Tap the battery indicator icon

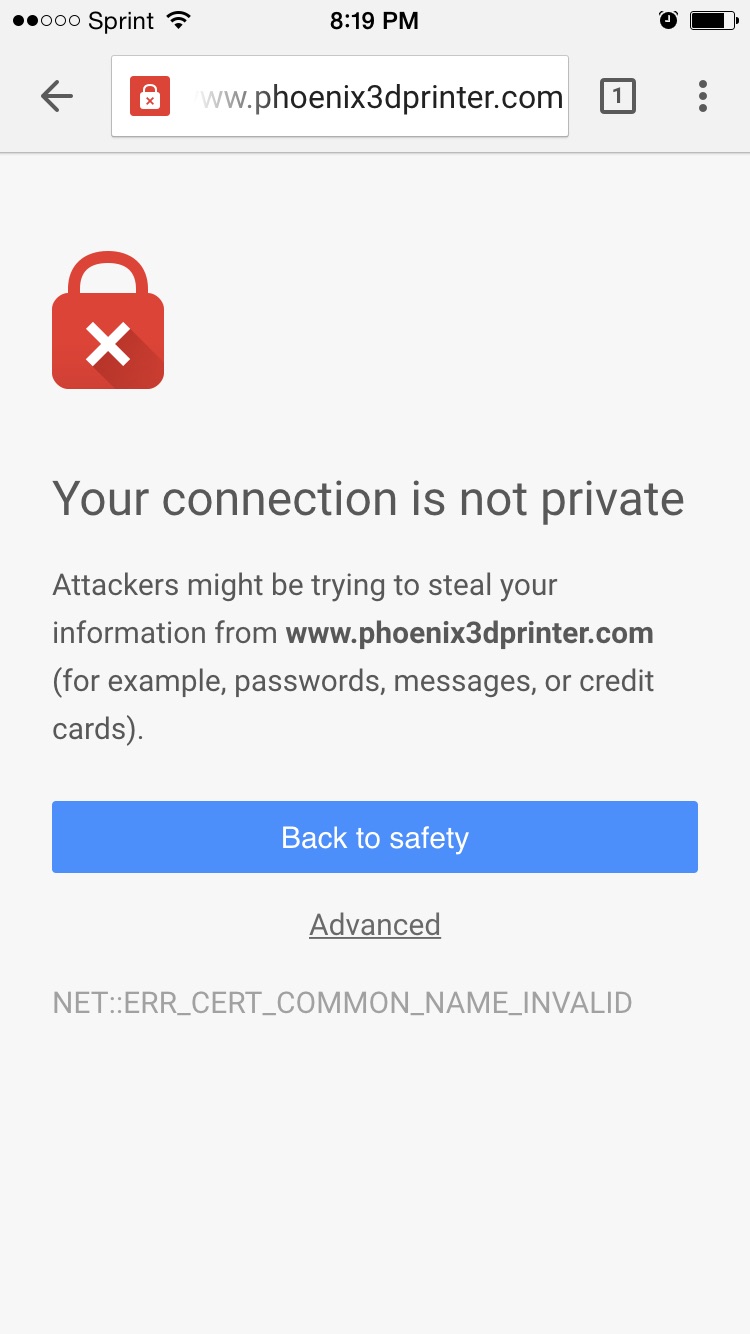tap(712, 21)
